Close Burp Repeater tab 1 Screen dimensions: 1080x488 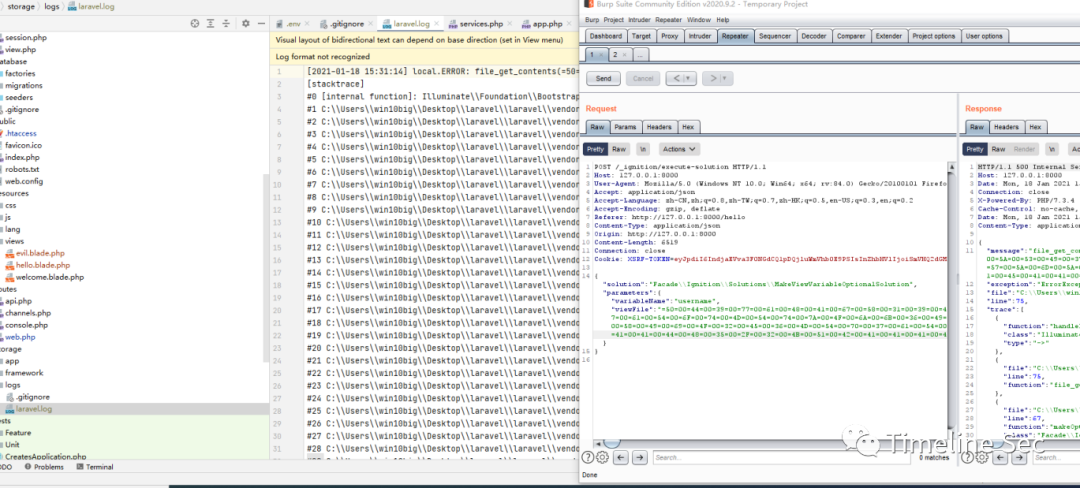[x=601, y=54]
